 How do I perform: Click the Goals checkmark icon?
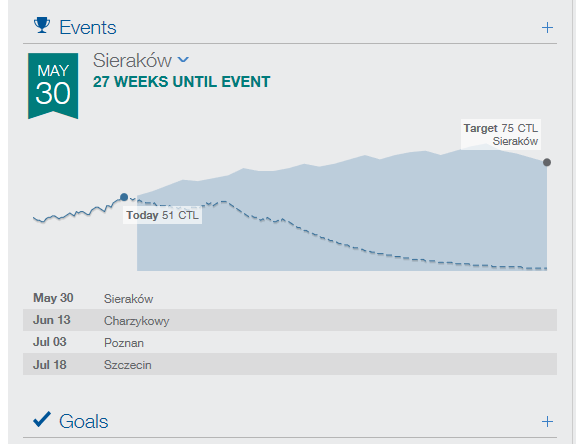(x=42, y=419)
